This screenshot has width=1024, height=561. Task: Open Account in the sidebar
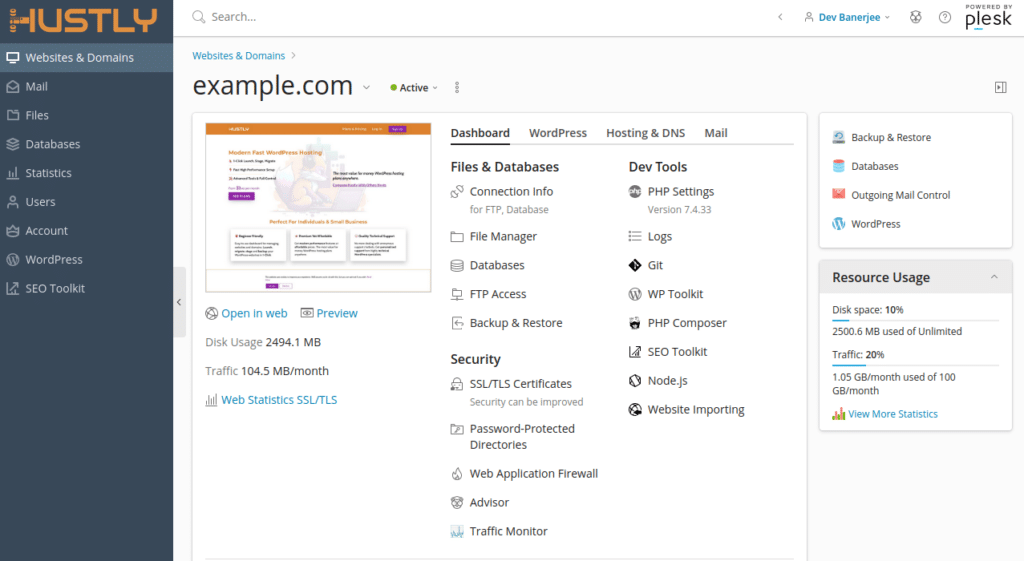86,231
